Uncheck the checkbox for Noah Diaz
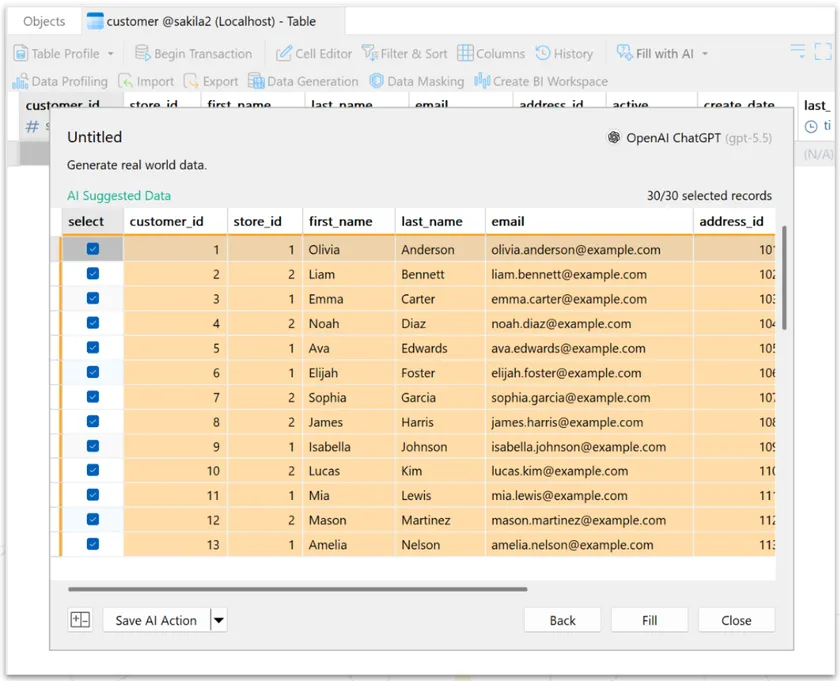This screenshot has width=840, height=681. [x=93, y=323]
